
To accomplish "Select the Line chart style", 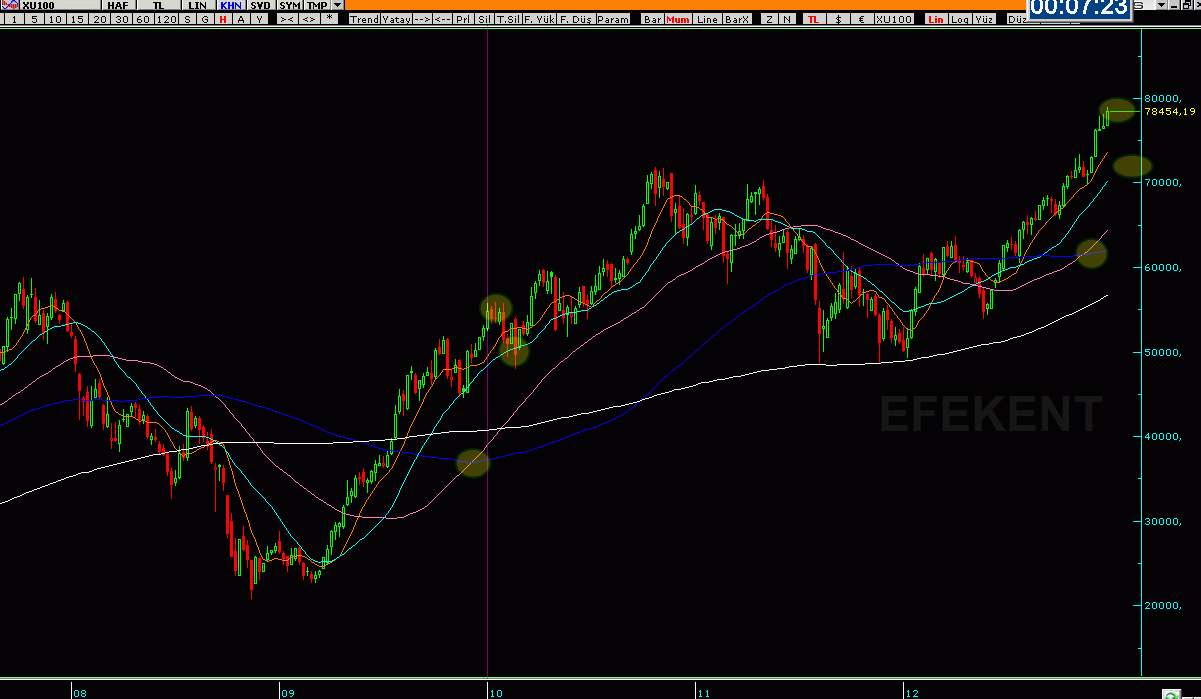I will tap(707, 19).
